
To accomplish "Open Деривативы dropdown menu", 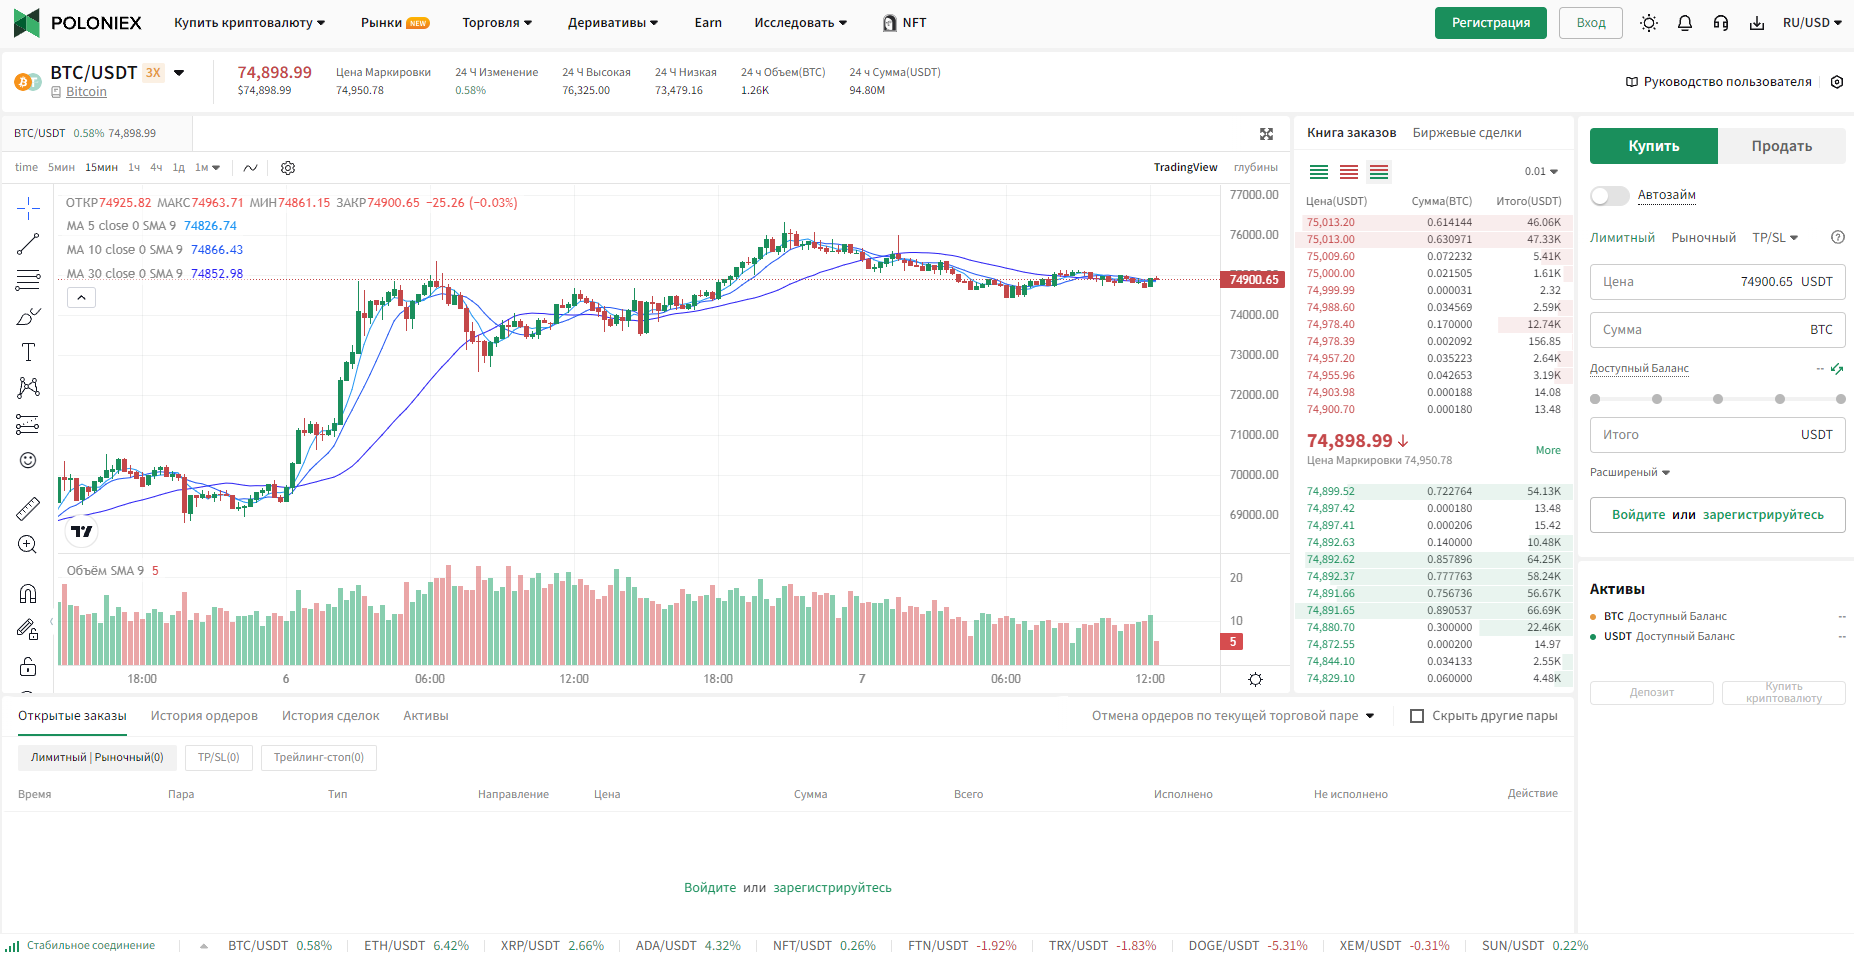I will coord(613,23).
